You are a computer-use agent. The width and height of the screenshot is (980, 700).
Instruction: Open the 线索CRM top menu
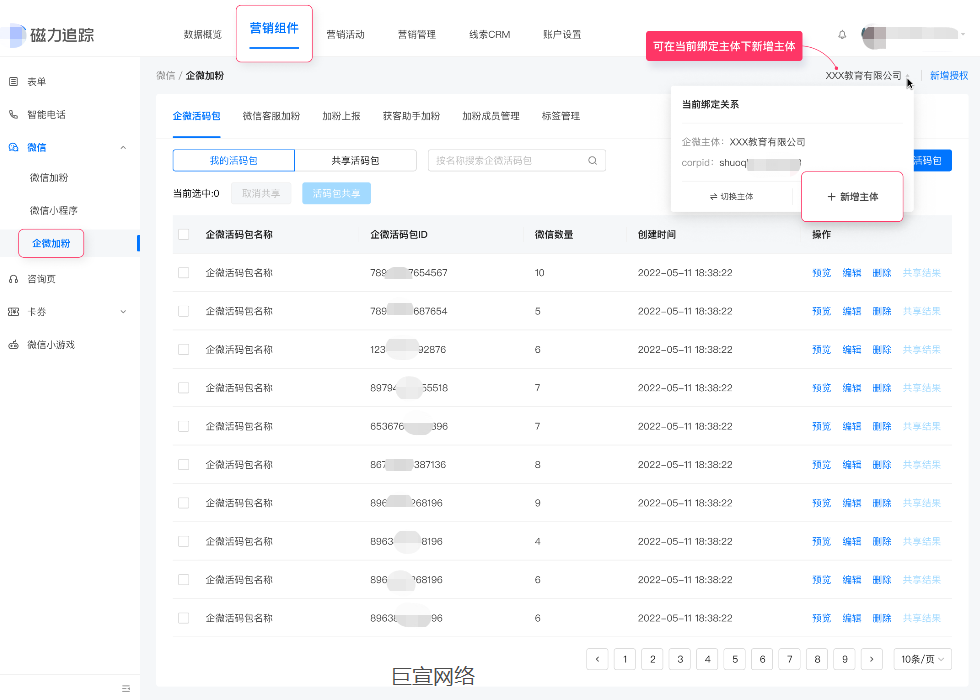(489, 34)
